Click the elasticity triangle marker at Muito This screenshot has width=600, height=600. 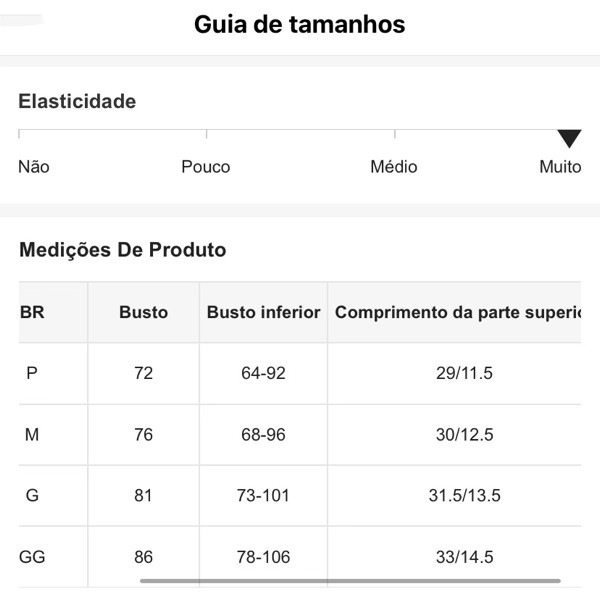(x=569, y=139)
